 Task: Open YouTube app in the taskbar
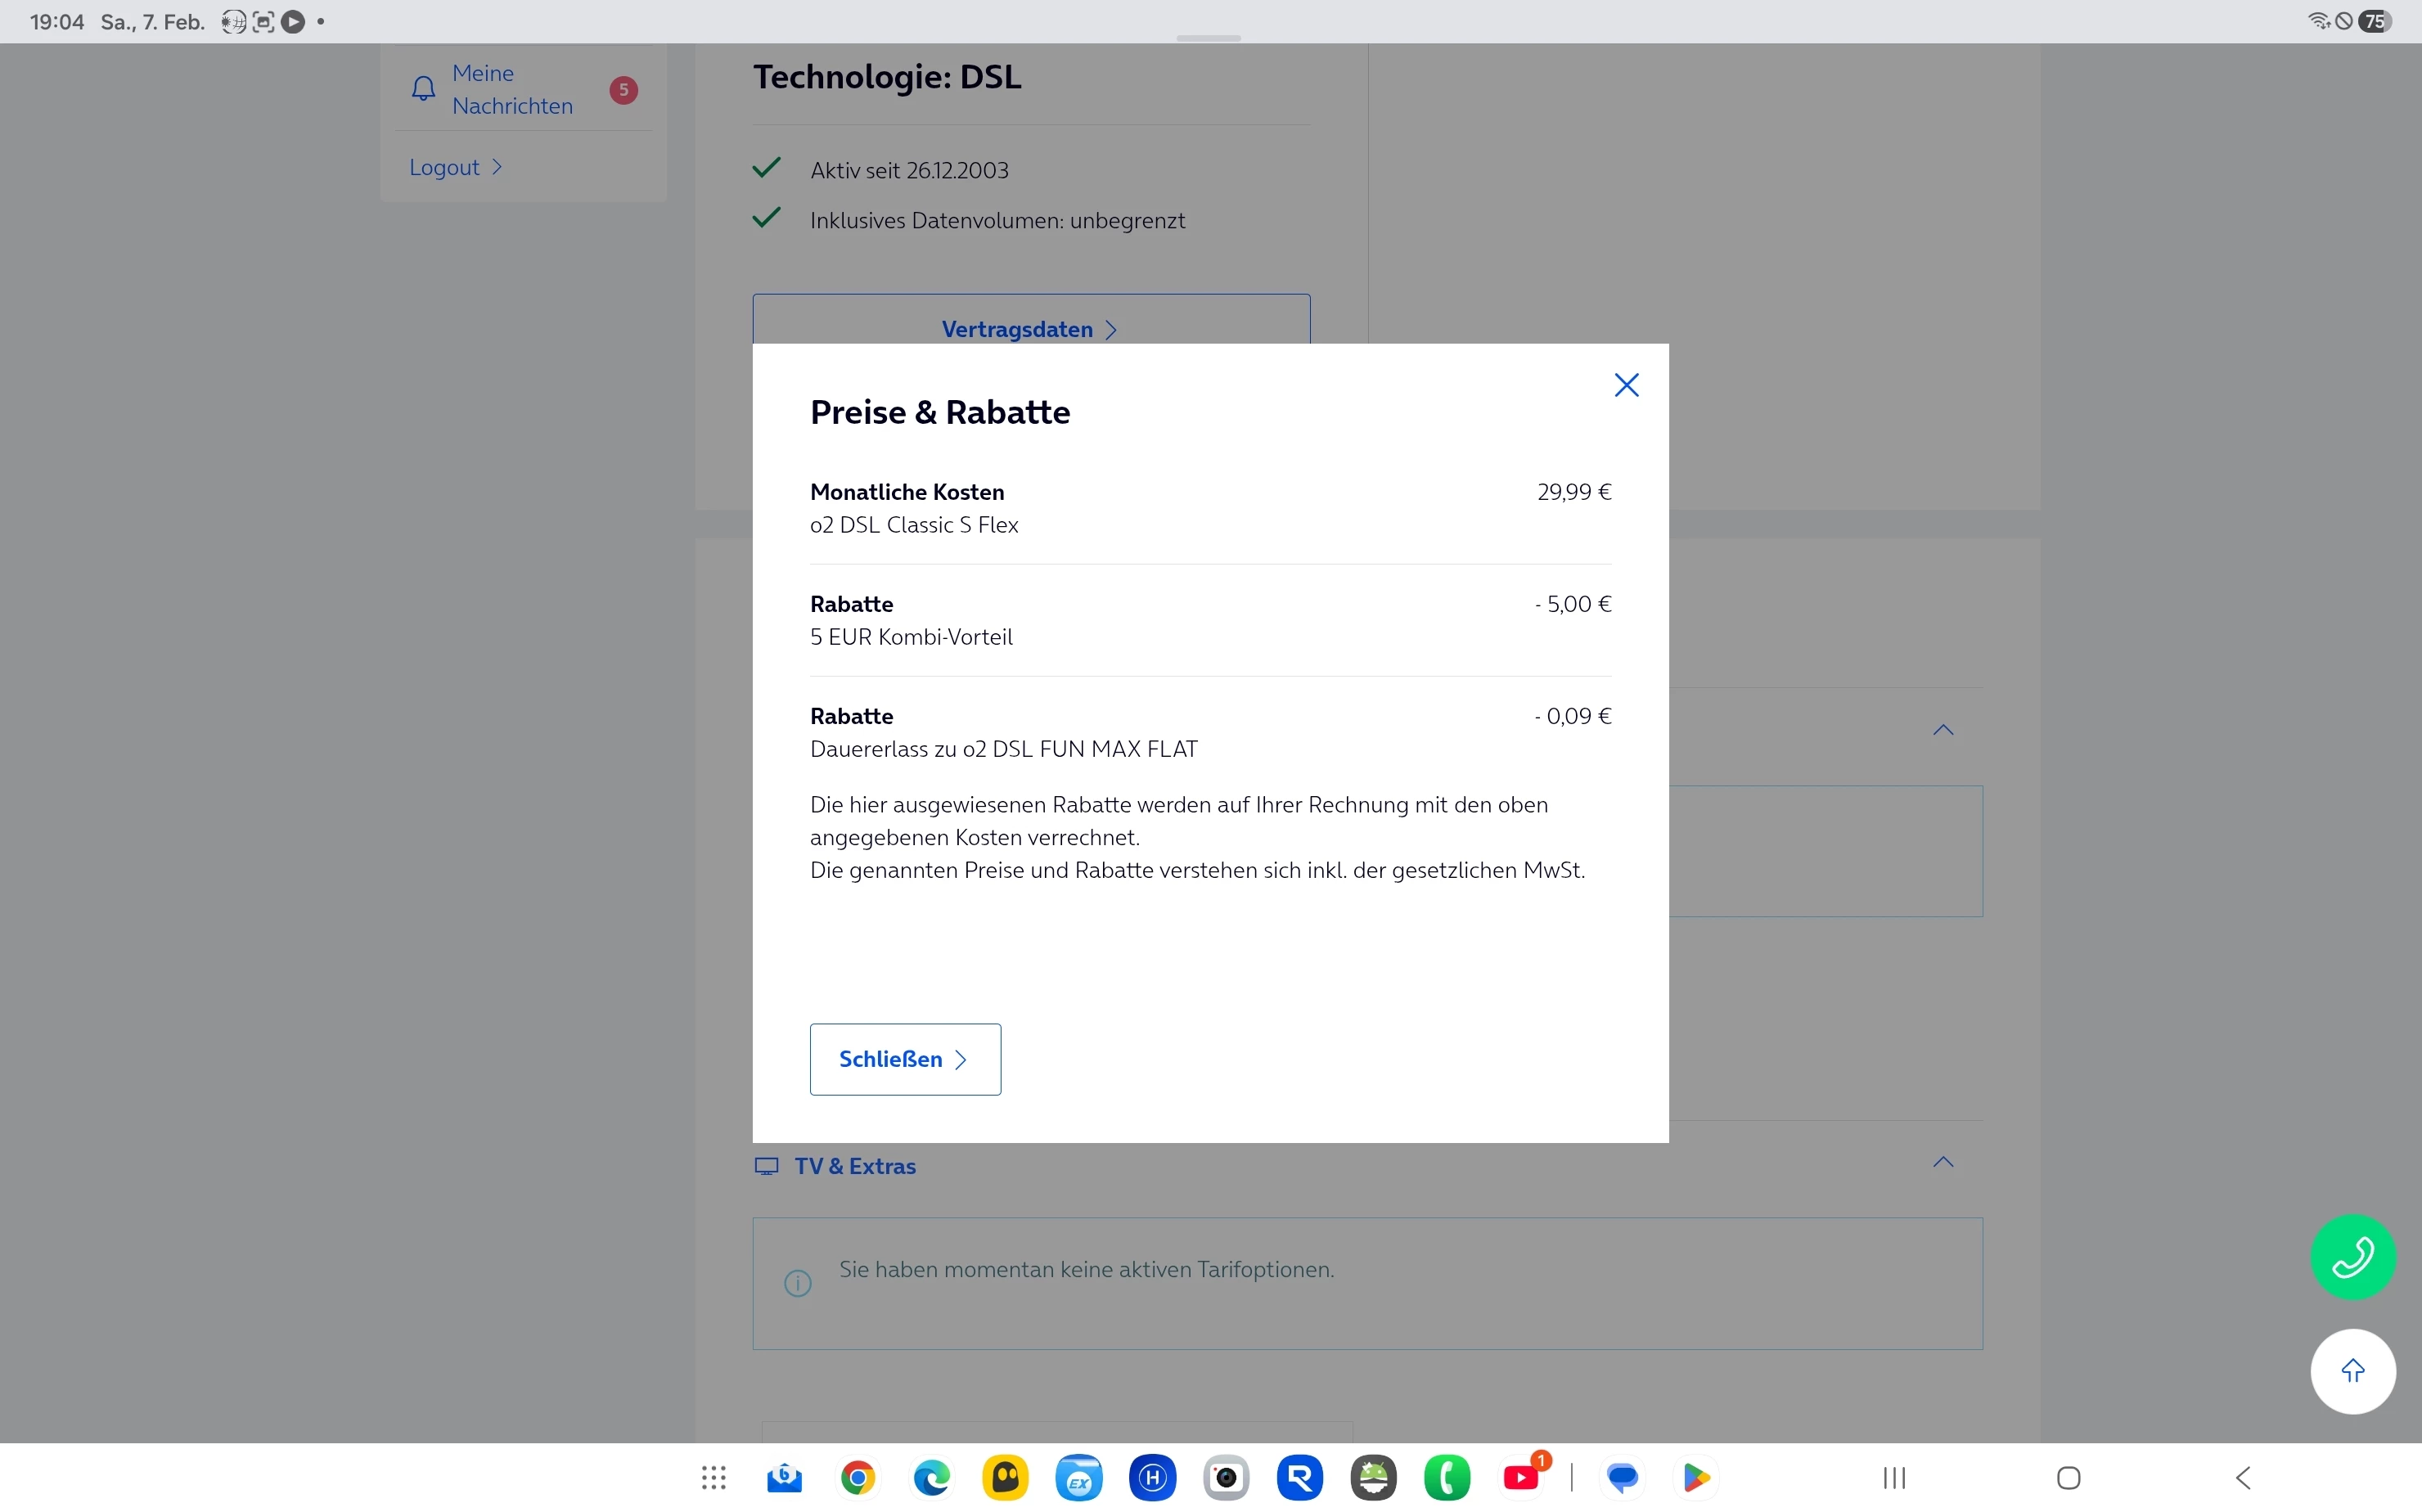pyautogui.click(x=1521, y=1477)
